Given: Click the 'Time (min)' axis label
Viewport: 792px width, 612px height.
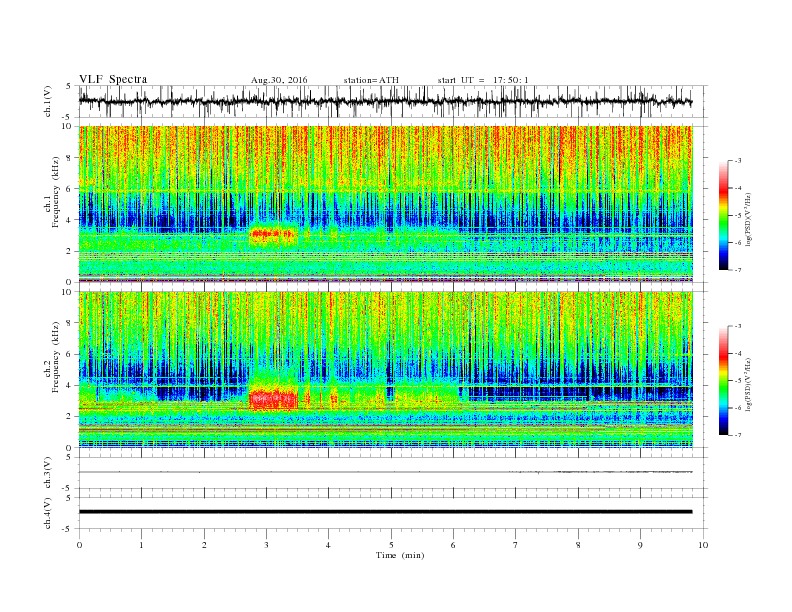Looking at the screenshot, I should click(x=400, y=555).
